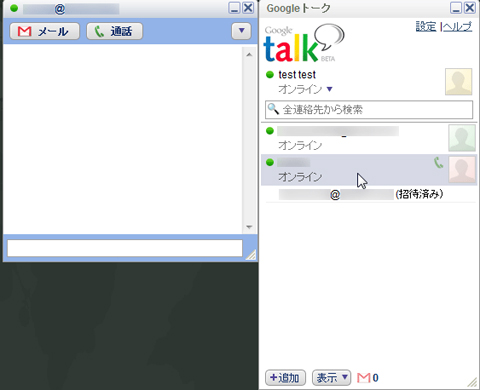Click the magnifier icon in contact search box
The height and width of the screenshot is (390, 480).
[x=273, y=109]
